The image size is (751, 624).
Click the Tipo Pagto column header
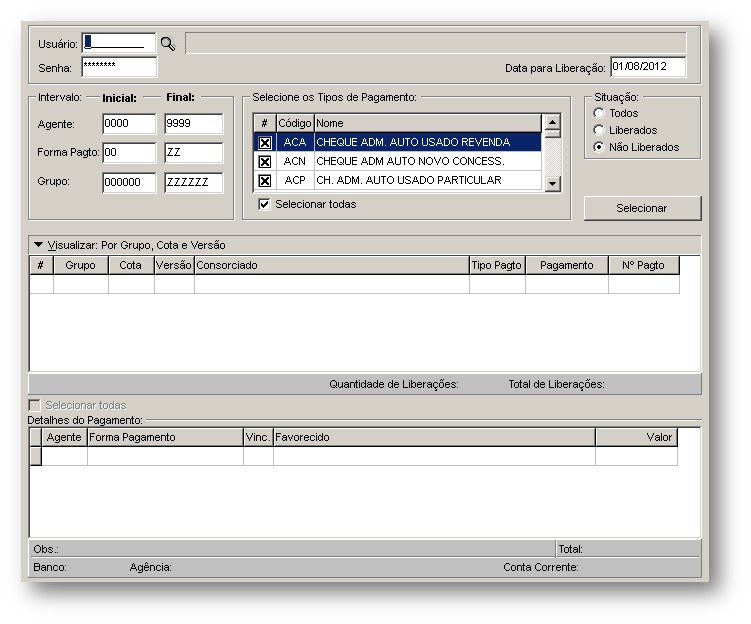pyautogui.click(x=497, y=265)
